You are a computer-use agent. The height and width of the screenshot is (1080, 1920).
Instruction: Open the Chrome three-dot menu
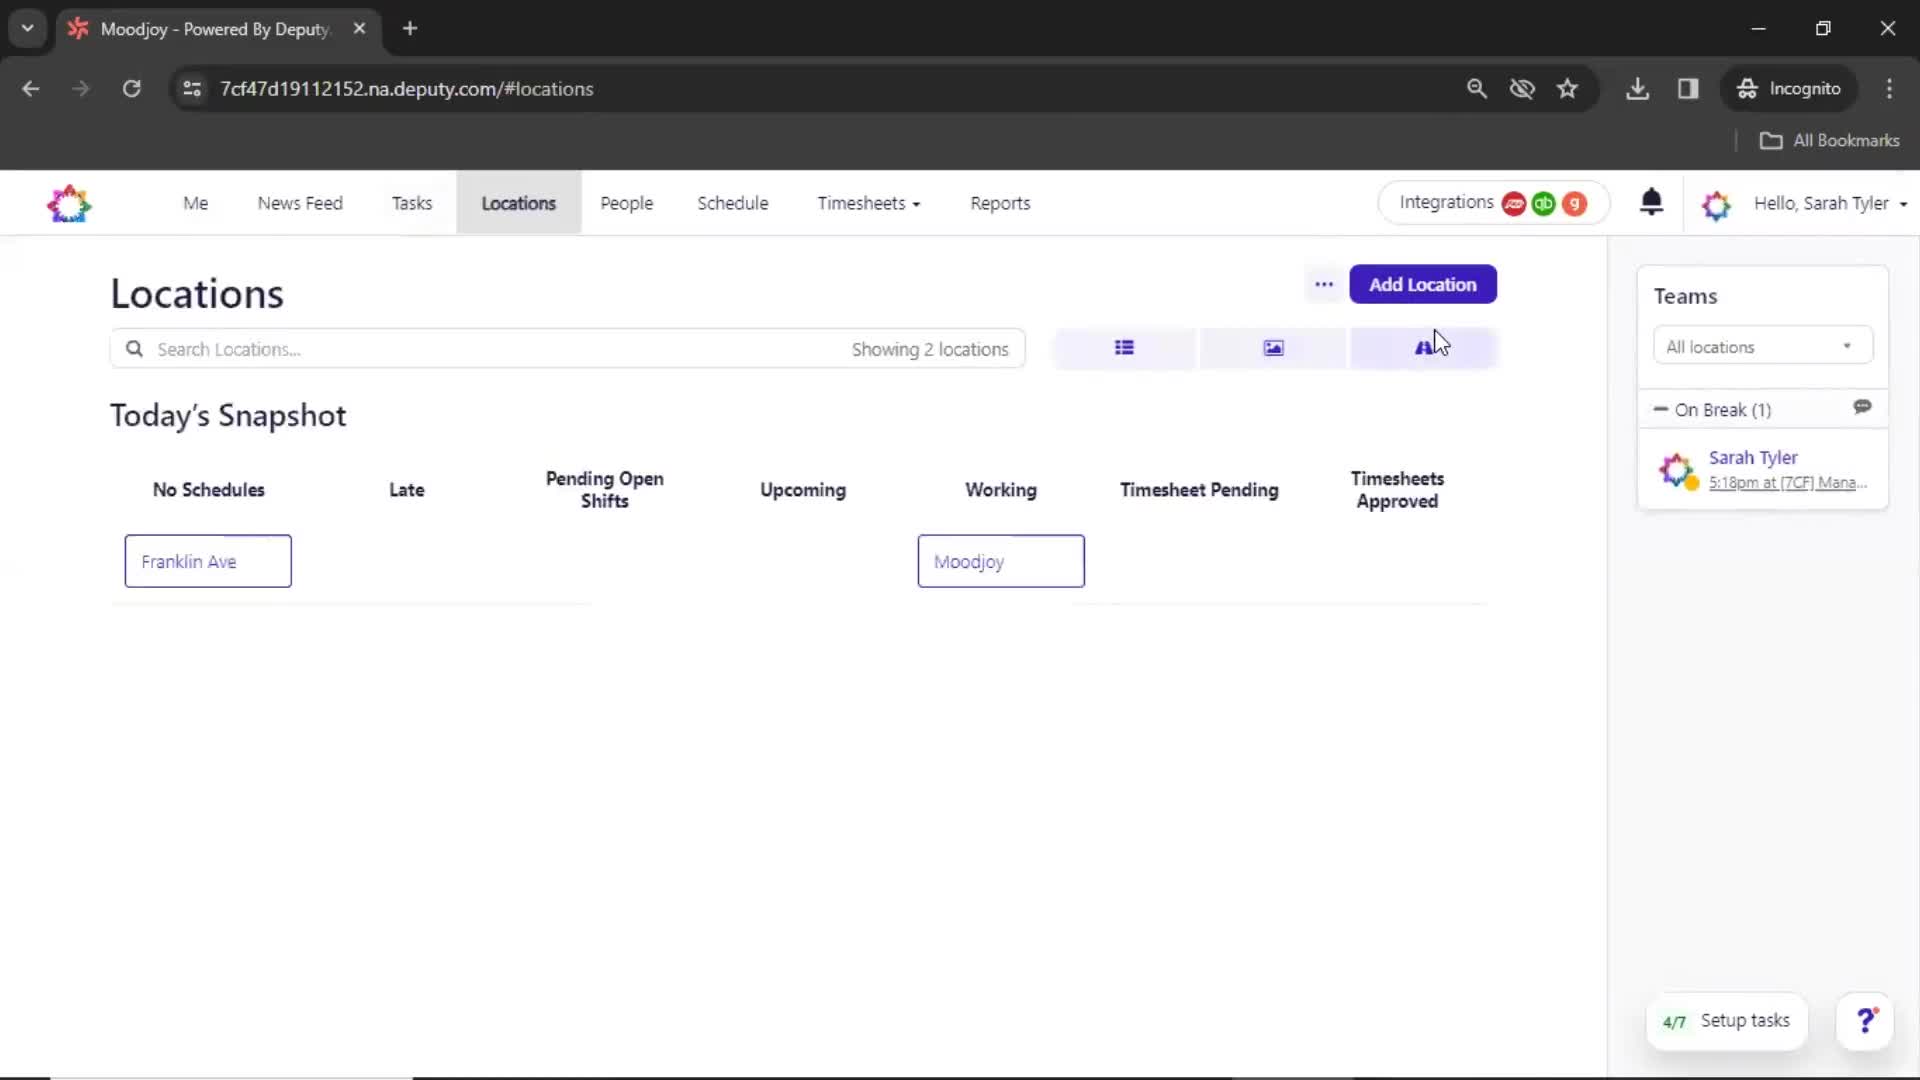tap(1889, 89)
